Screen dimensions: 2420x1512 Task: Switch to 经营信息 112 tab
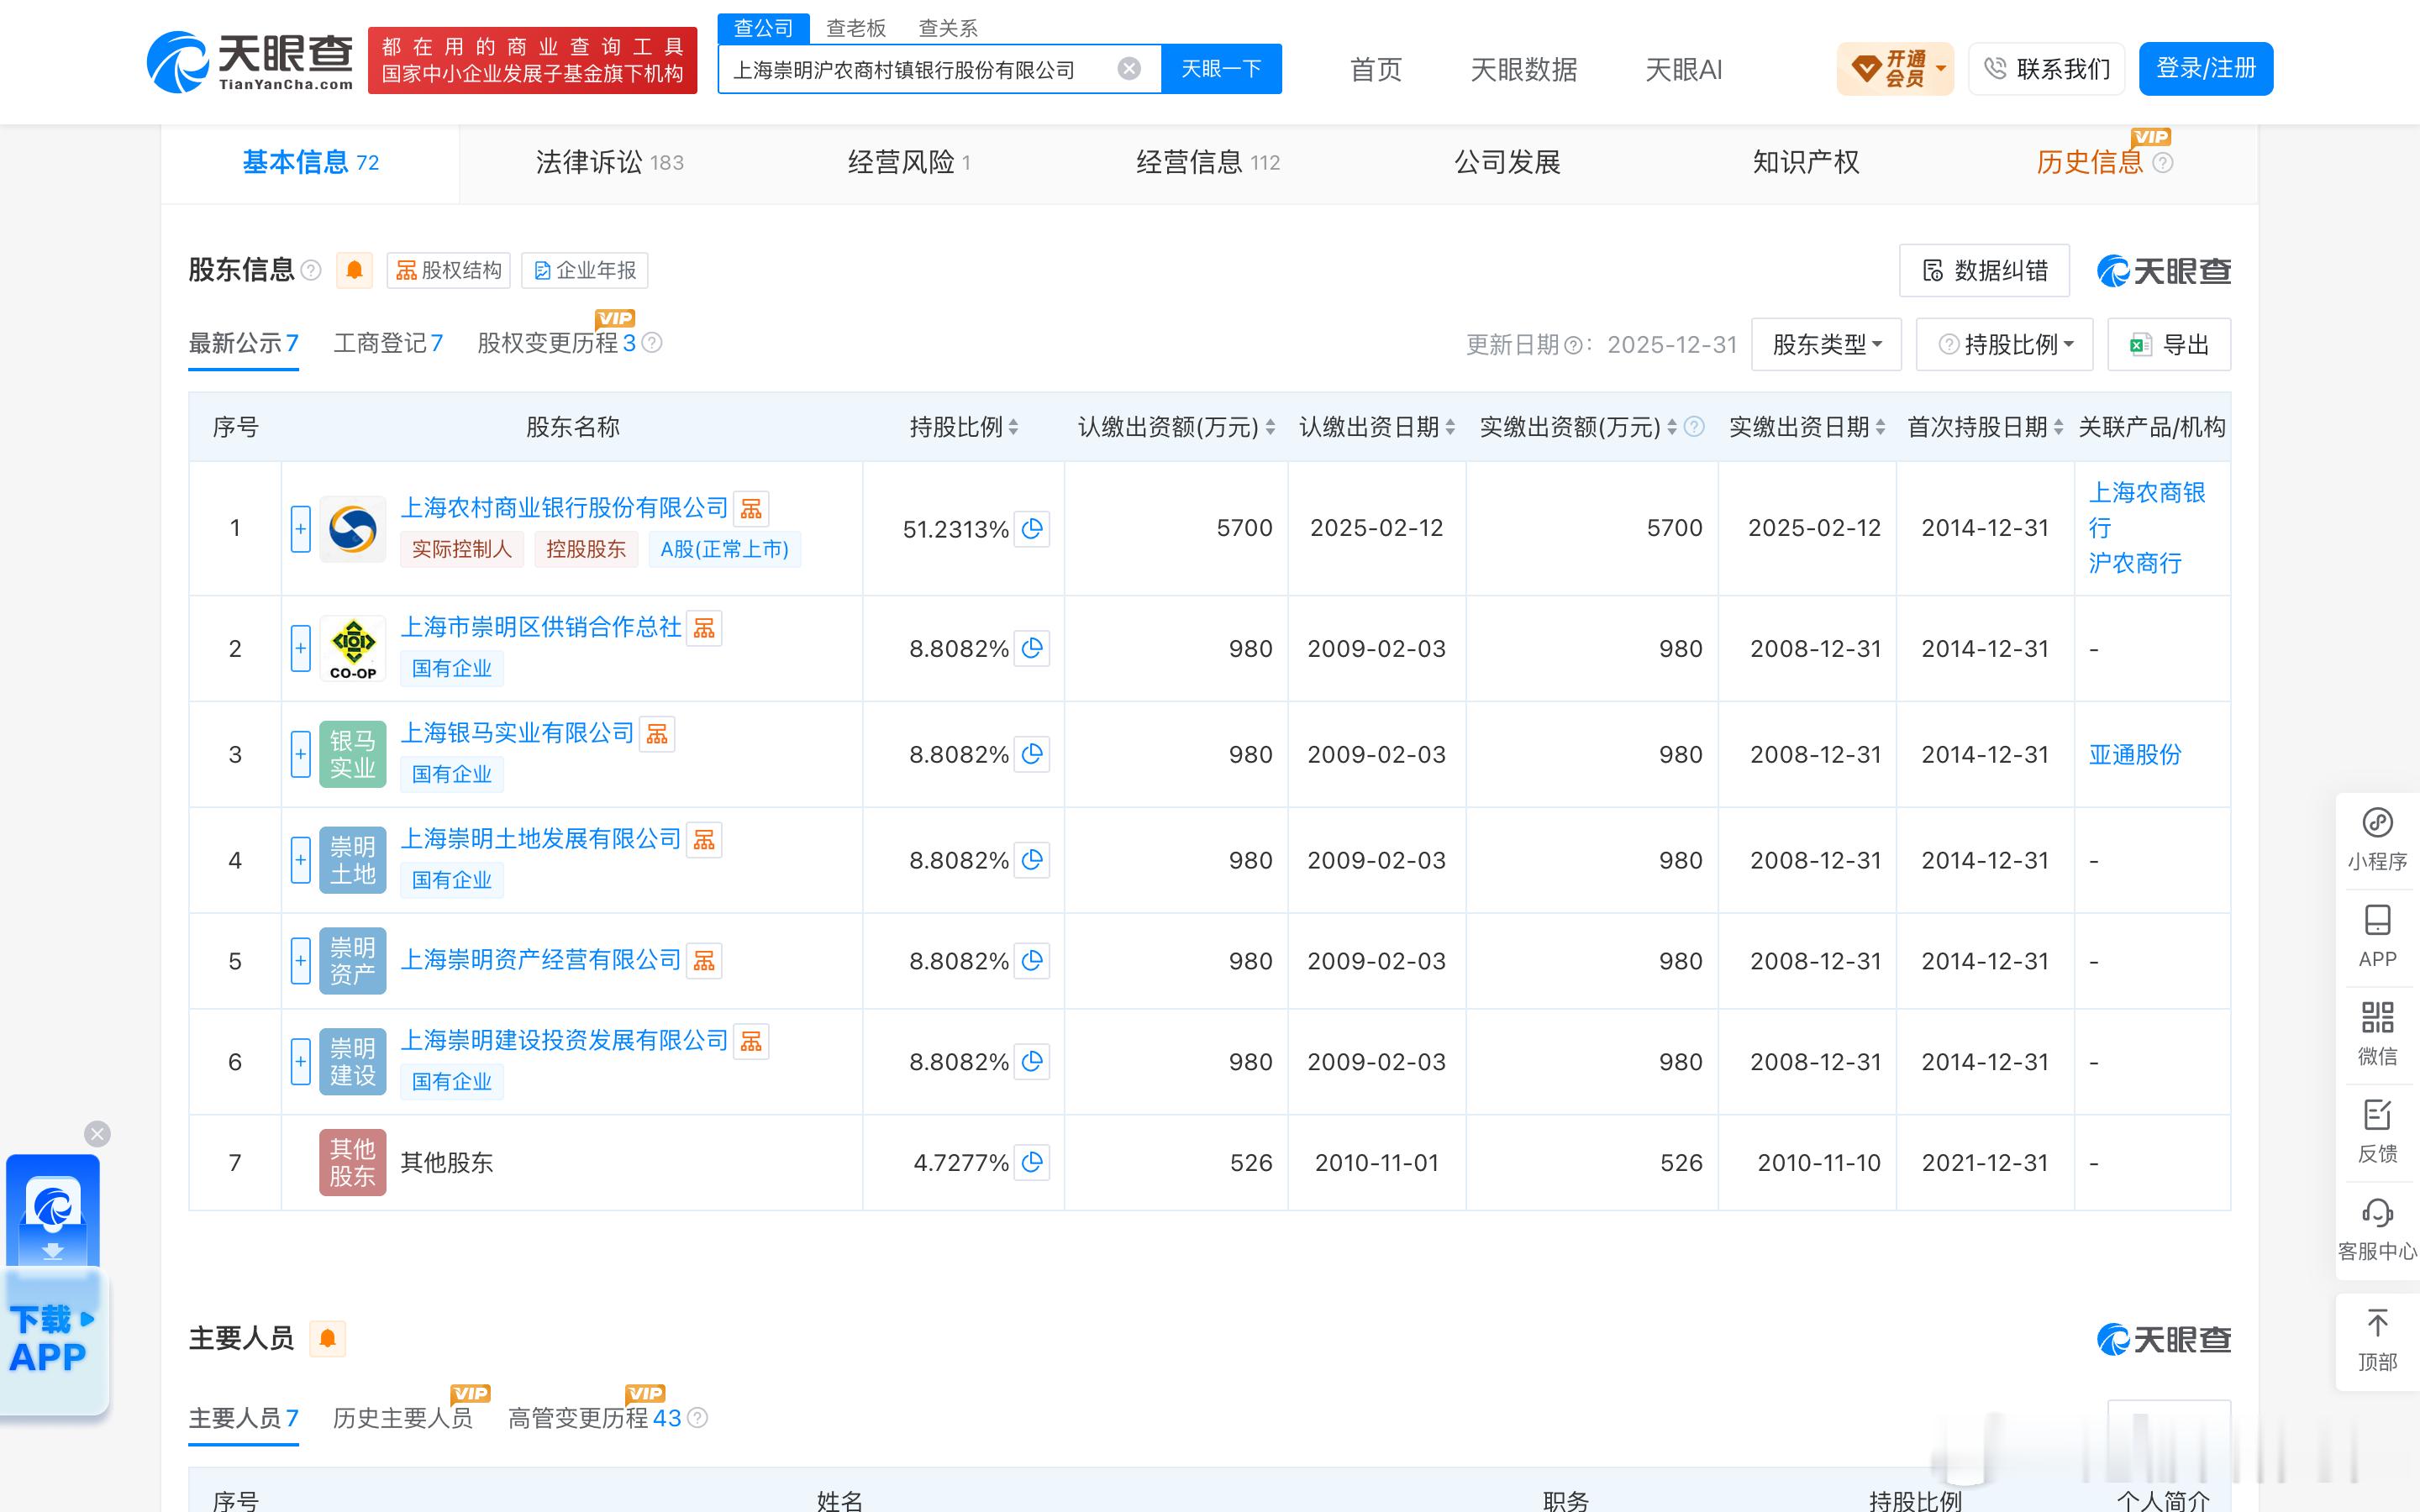[x=1208, y=162]
